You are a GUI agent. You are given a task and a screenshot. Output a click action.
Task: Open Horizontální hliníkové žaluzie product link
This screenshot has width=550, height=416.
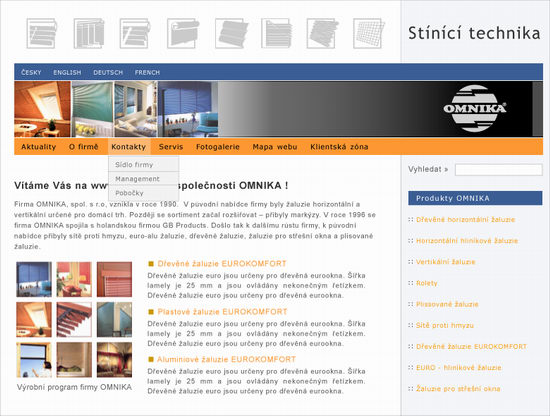point(467,241)
